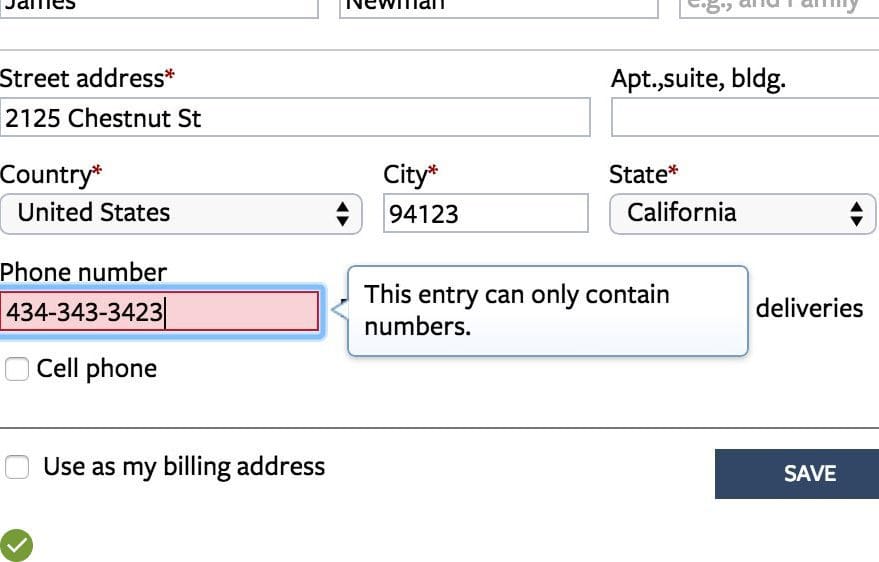The image size is (879, 562).
Task: Click the highlighted Phone number input
Action: [160, 312]
